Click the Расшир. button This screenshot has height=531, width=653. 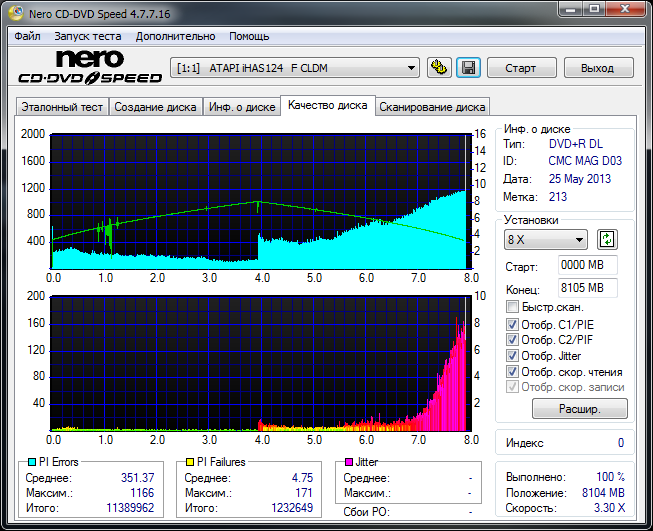(x=580, y=409)
